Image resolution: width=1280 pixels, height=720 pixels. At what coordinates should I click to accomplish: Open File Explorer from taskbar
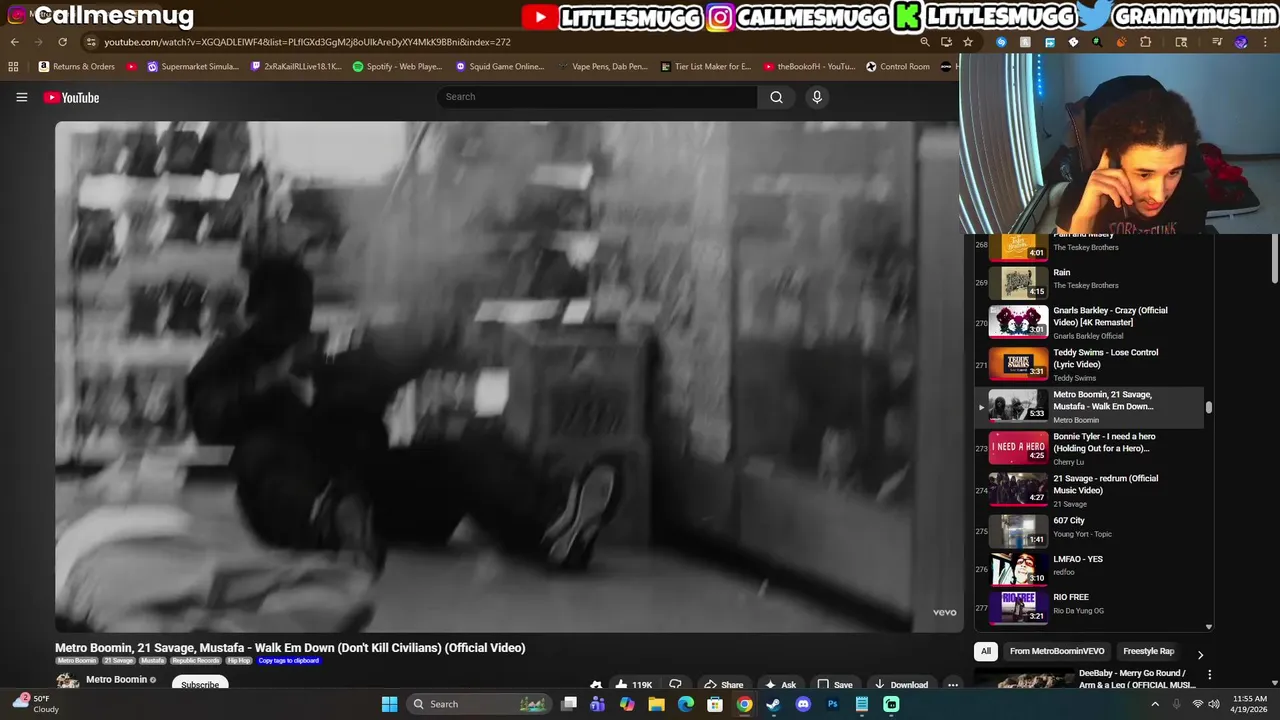pyautogui.click(x=656, y=704)
